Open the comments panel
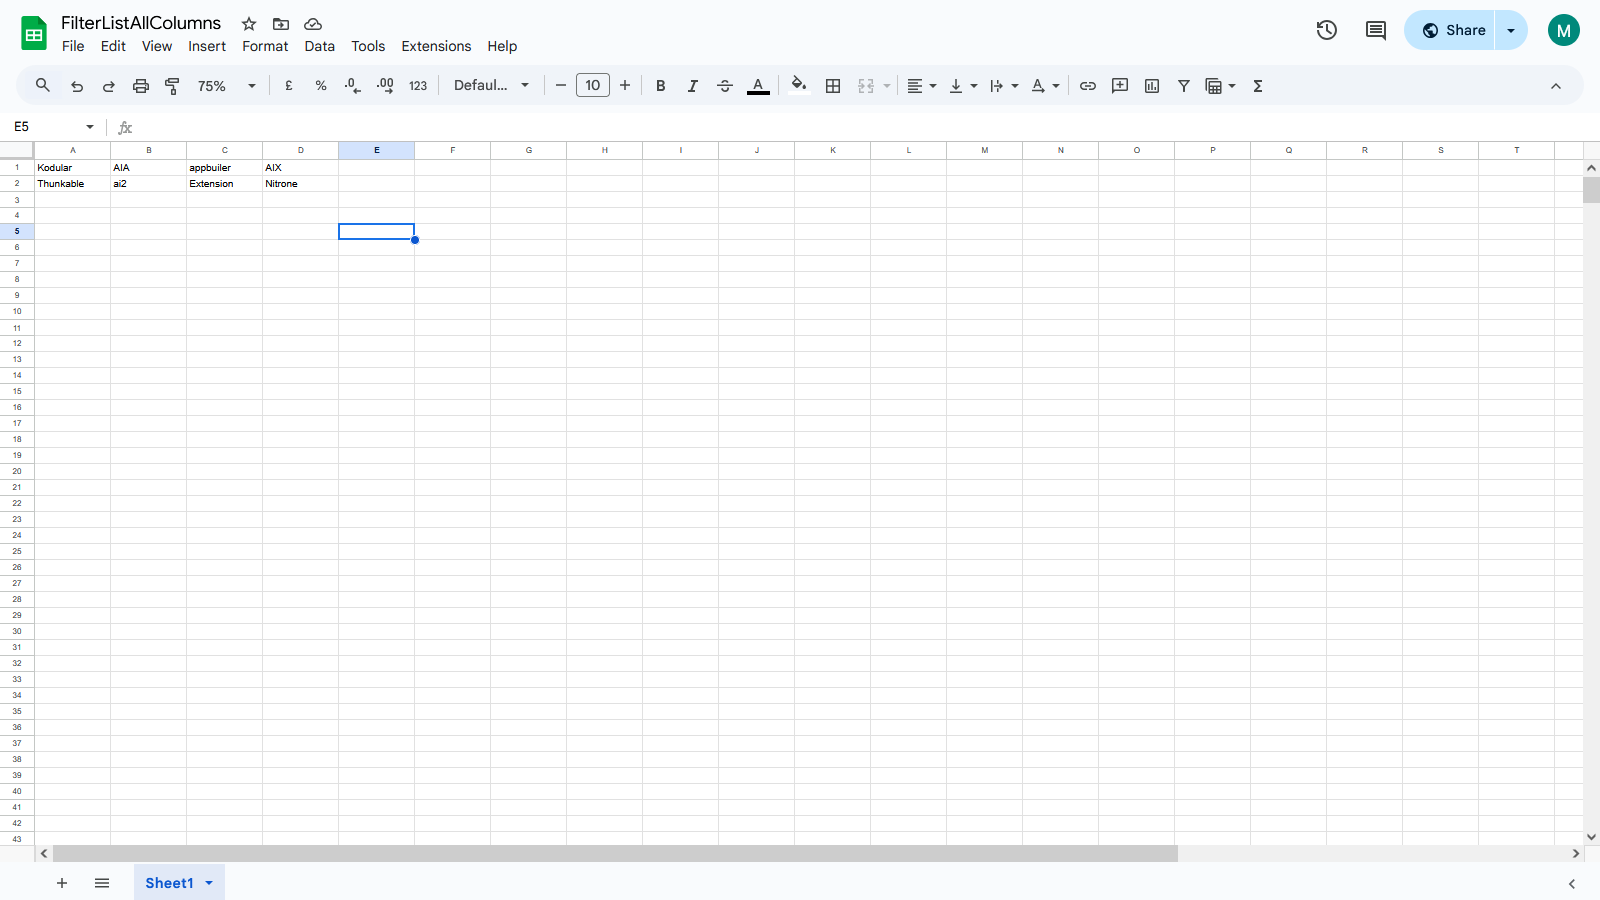The width and height of the screenshot is (1600, 900). [x=1376, y=30]
